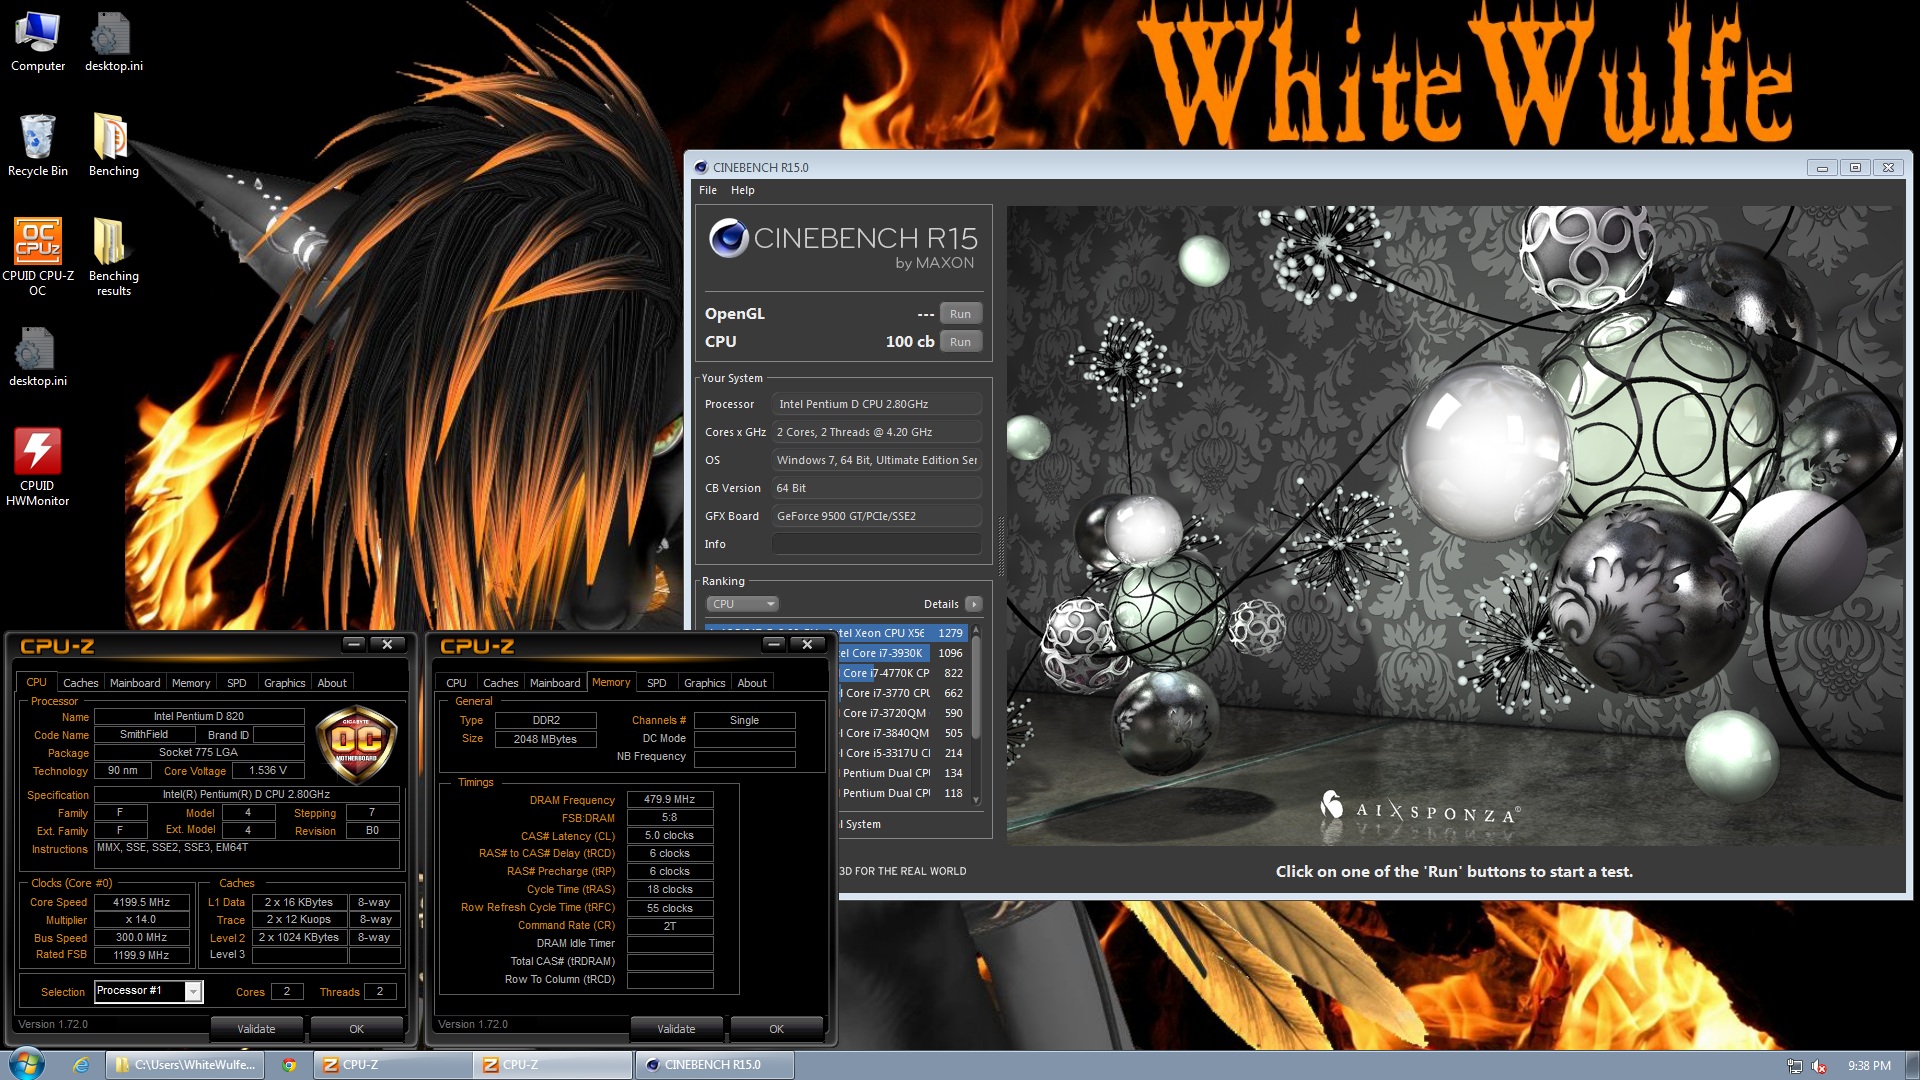Click OK in right CPU-Z window
Image resolution: width=1920 pixels, height=1080 pixels.
[777, 1029]
